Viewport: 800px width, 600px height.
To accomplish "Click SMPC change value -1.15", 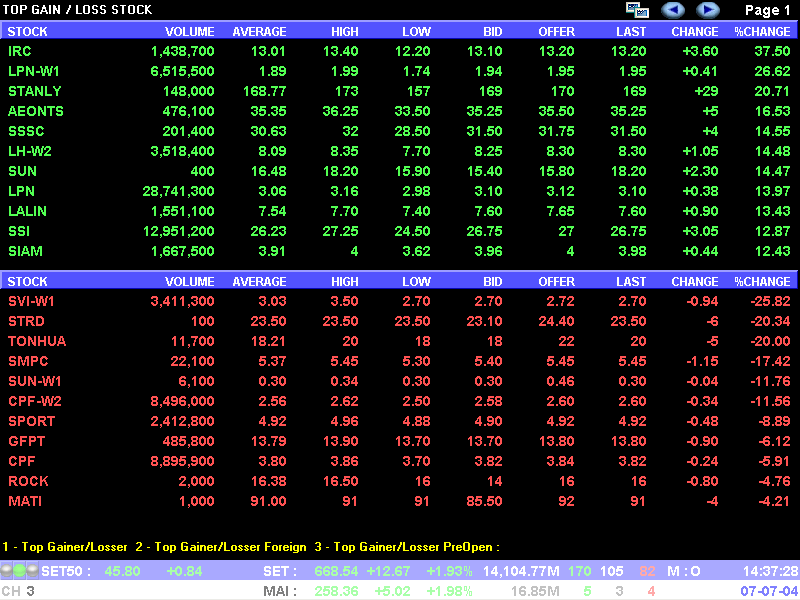I will point(703,361).
